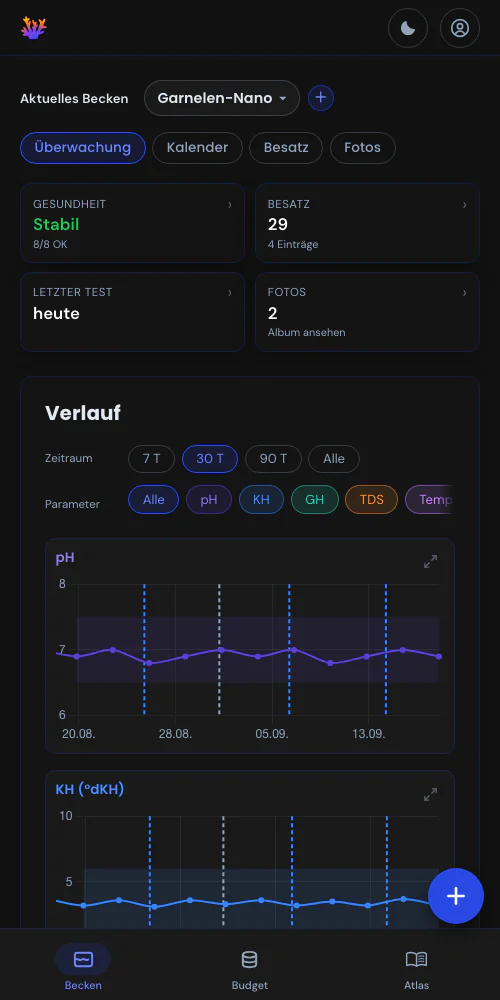500x1000 pixels.
Task: Click the heute value
Action: click(x=56, y=313)
